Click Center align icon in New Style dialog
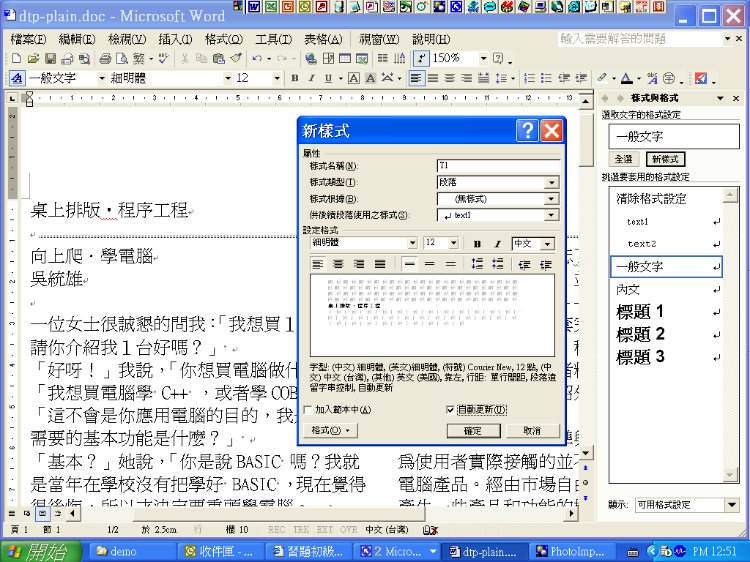Screen dimensions: 750x562 338,264
